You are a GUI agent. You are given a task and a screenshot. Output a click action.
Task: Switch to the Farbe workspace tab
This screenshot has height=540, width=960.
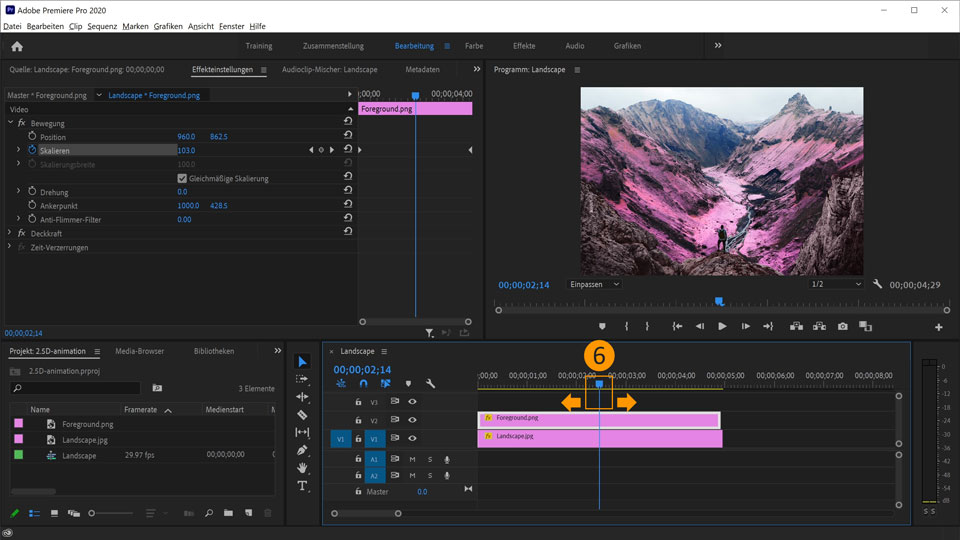tap(474, 46)
